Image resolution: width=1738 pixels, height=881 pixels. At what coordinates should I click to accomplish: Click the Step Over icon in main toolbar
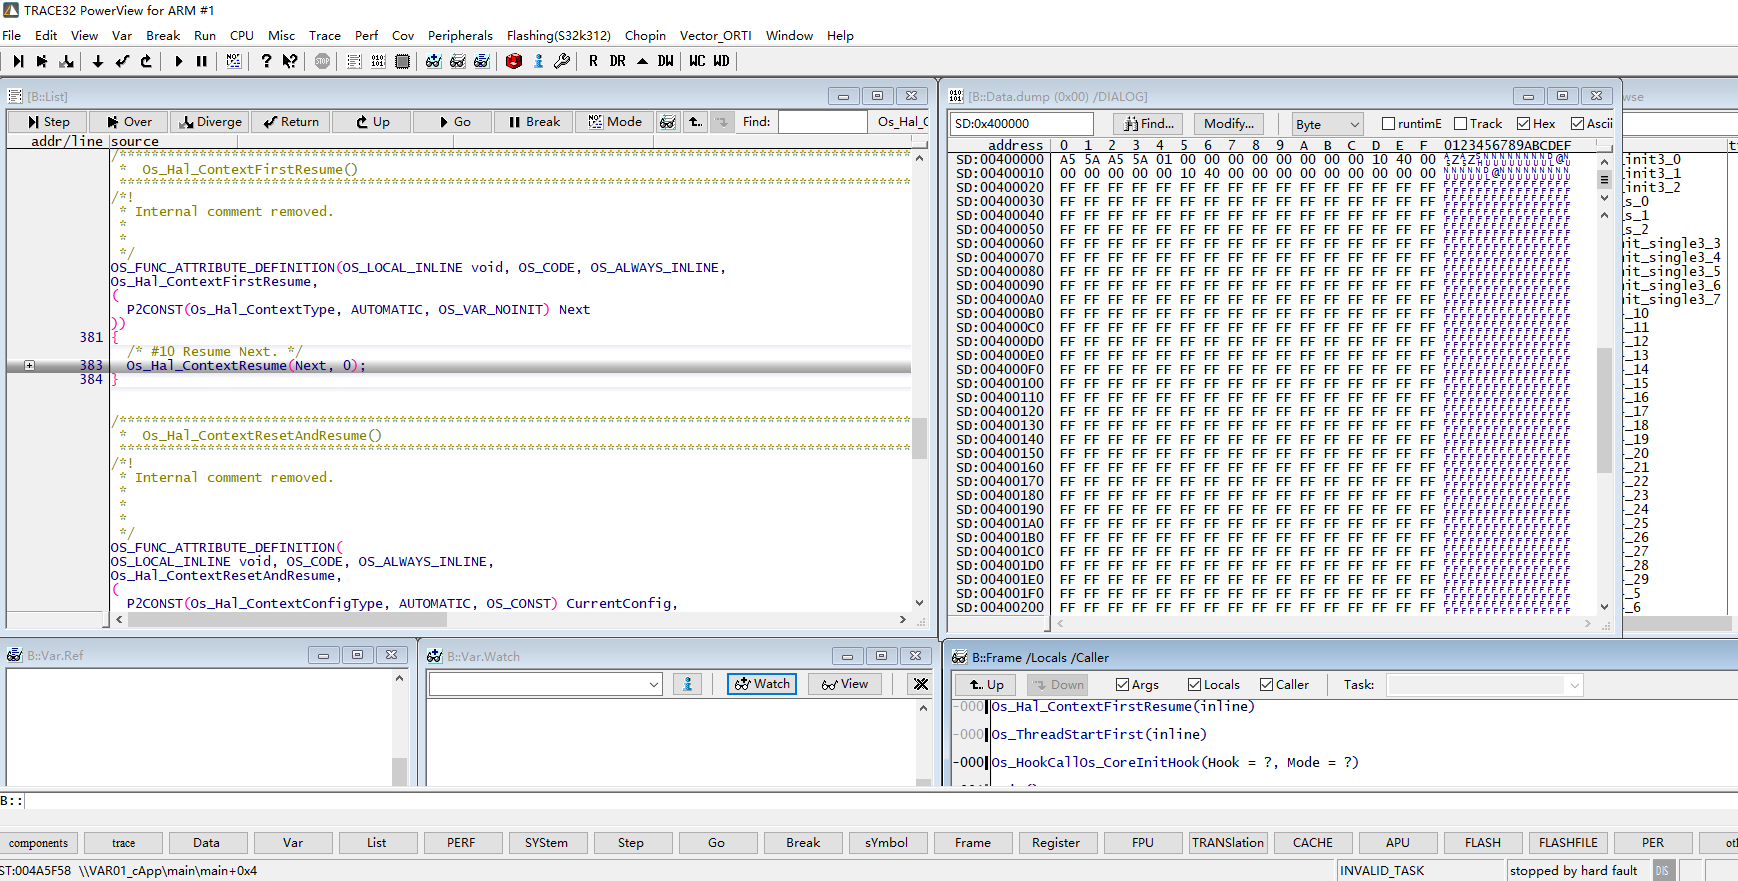coord(42,61)
